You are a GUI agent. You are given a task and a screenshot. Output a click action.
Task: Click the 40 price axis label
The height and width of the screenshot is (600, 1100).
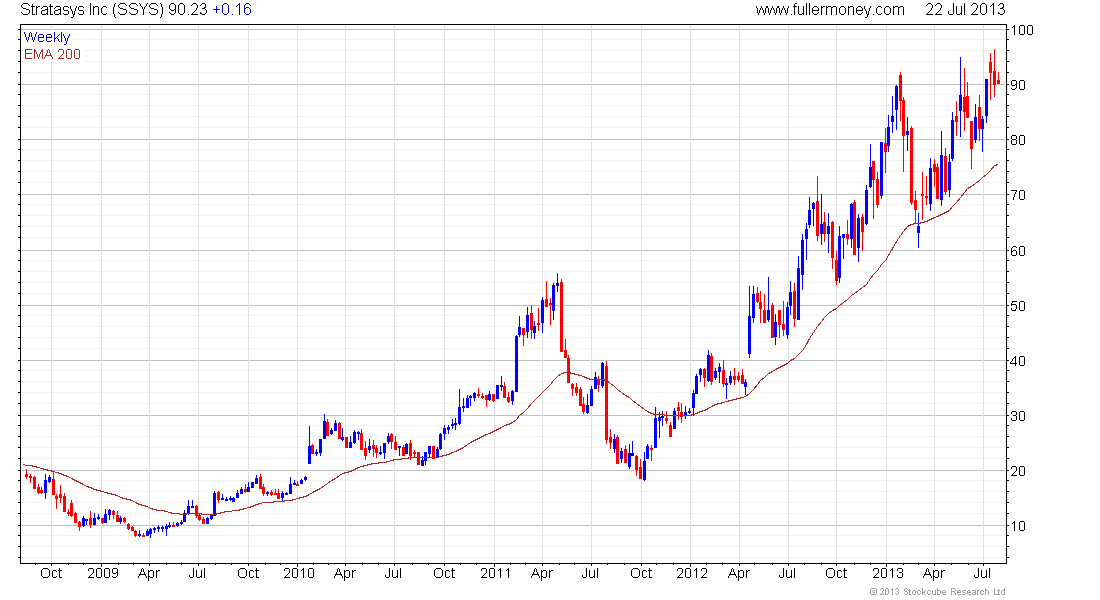[x=1017, y=361]
